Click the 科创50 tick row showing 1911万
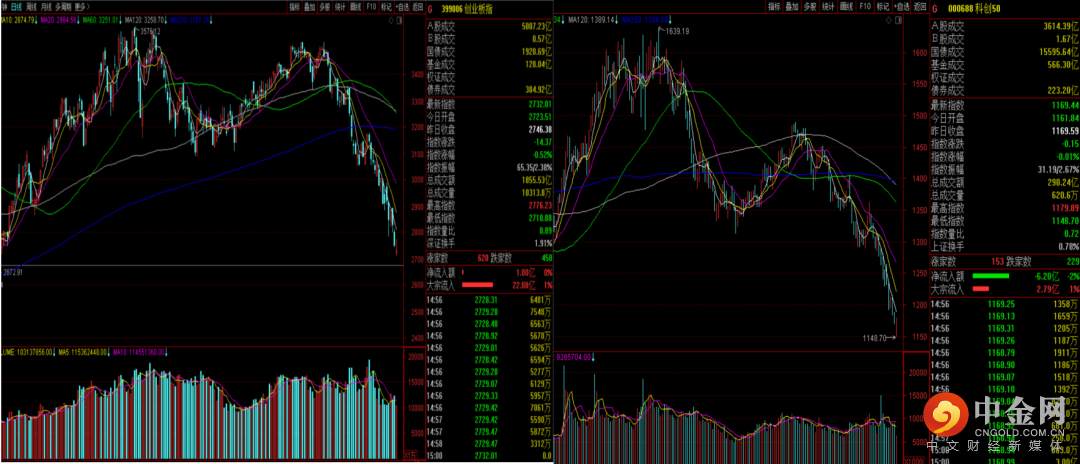1080x464 pixels. (x=1005, y=354)
